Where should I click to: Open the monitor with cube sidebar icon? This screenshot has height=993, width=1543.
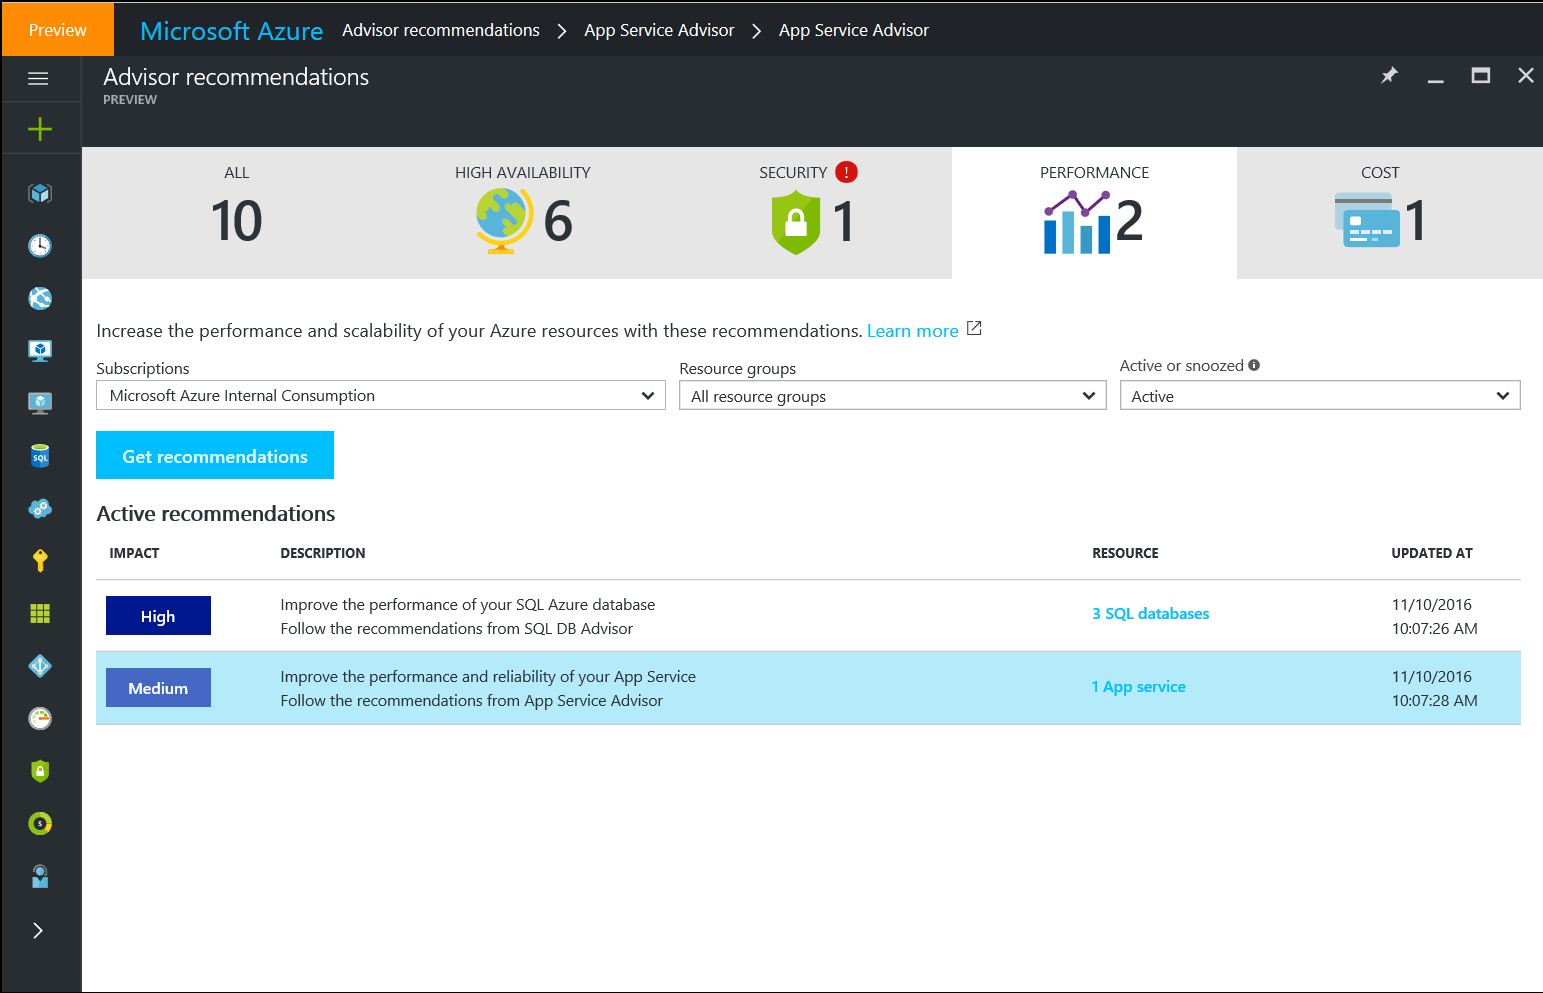tap(40, 350)
